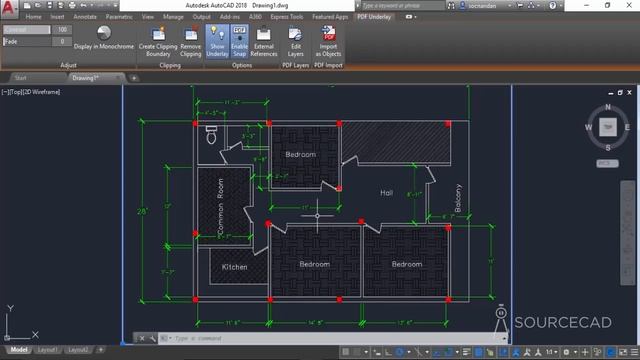Click the keyword search box
The width and height of the screenshot is (640, 360).
pos(402,6)
